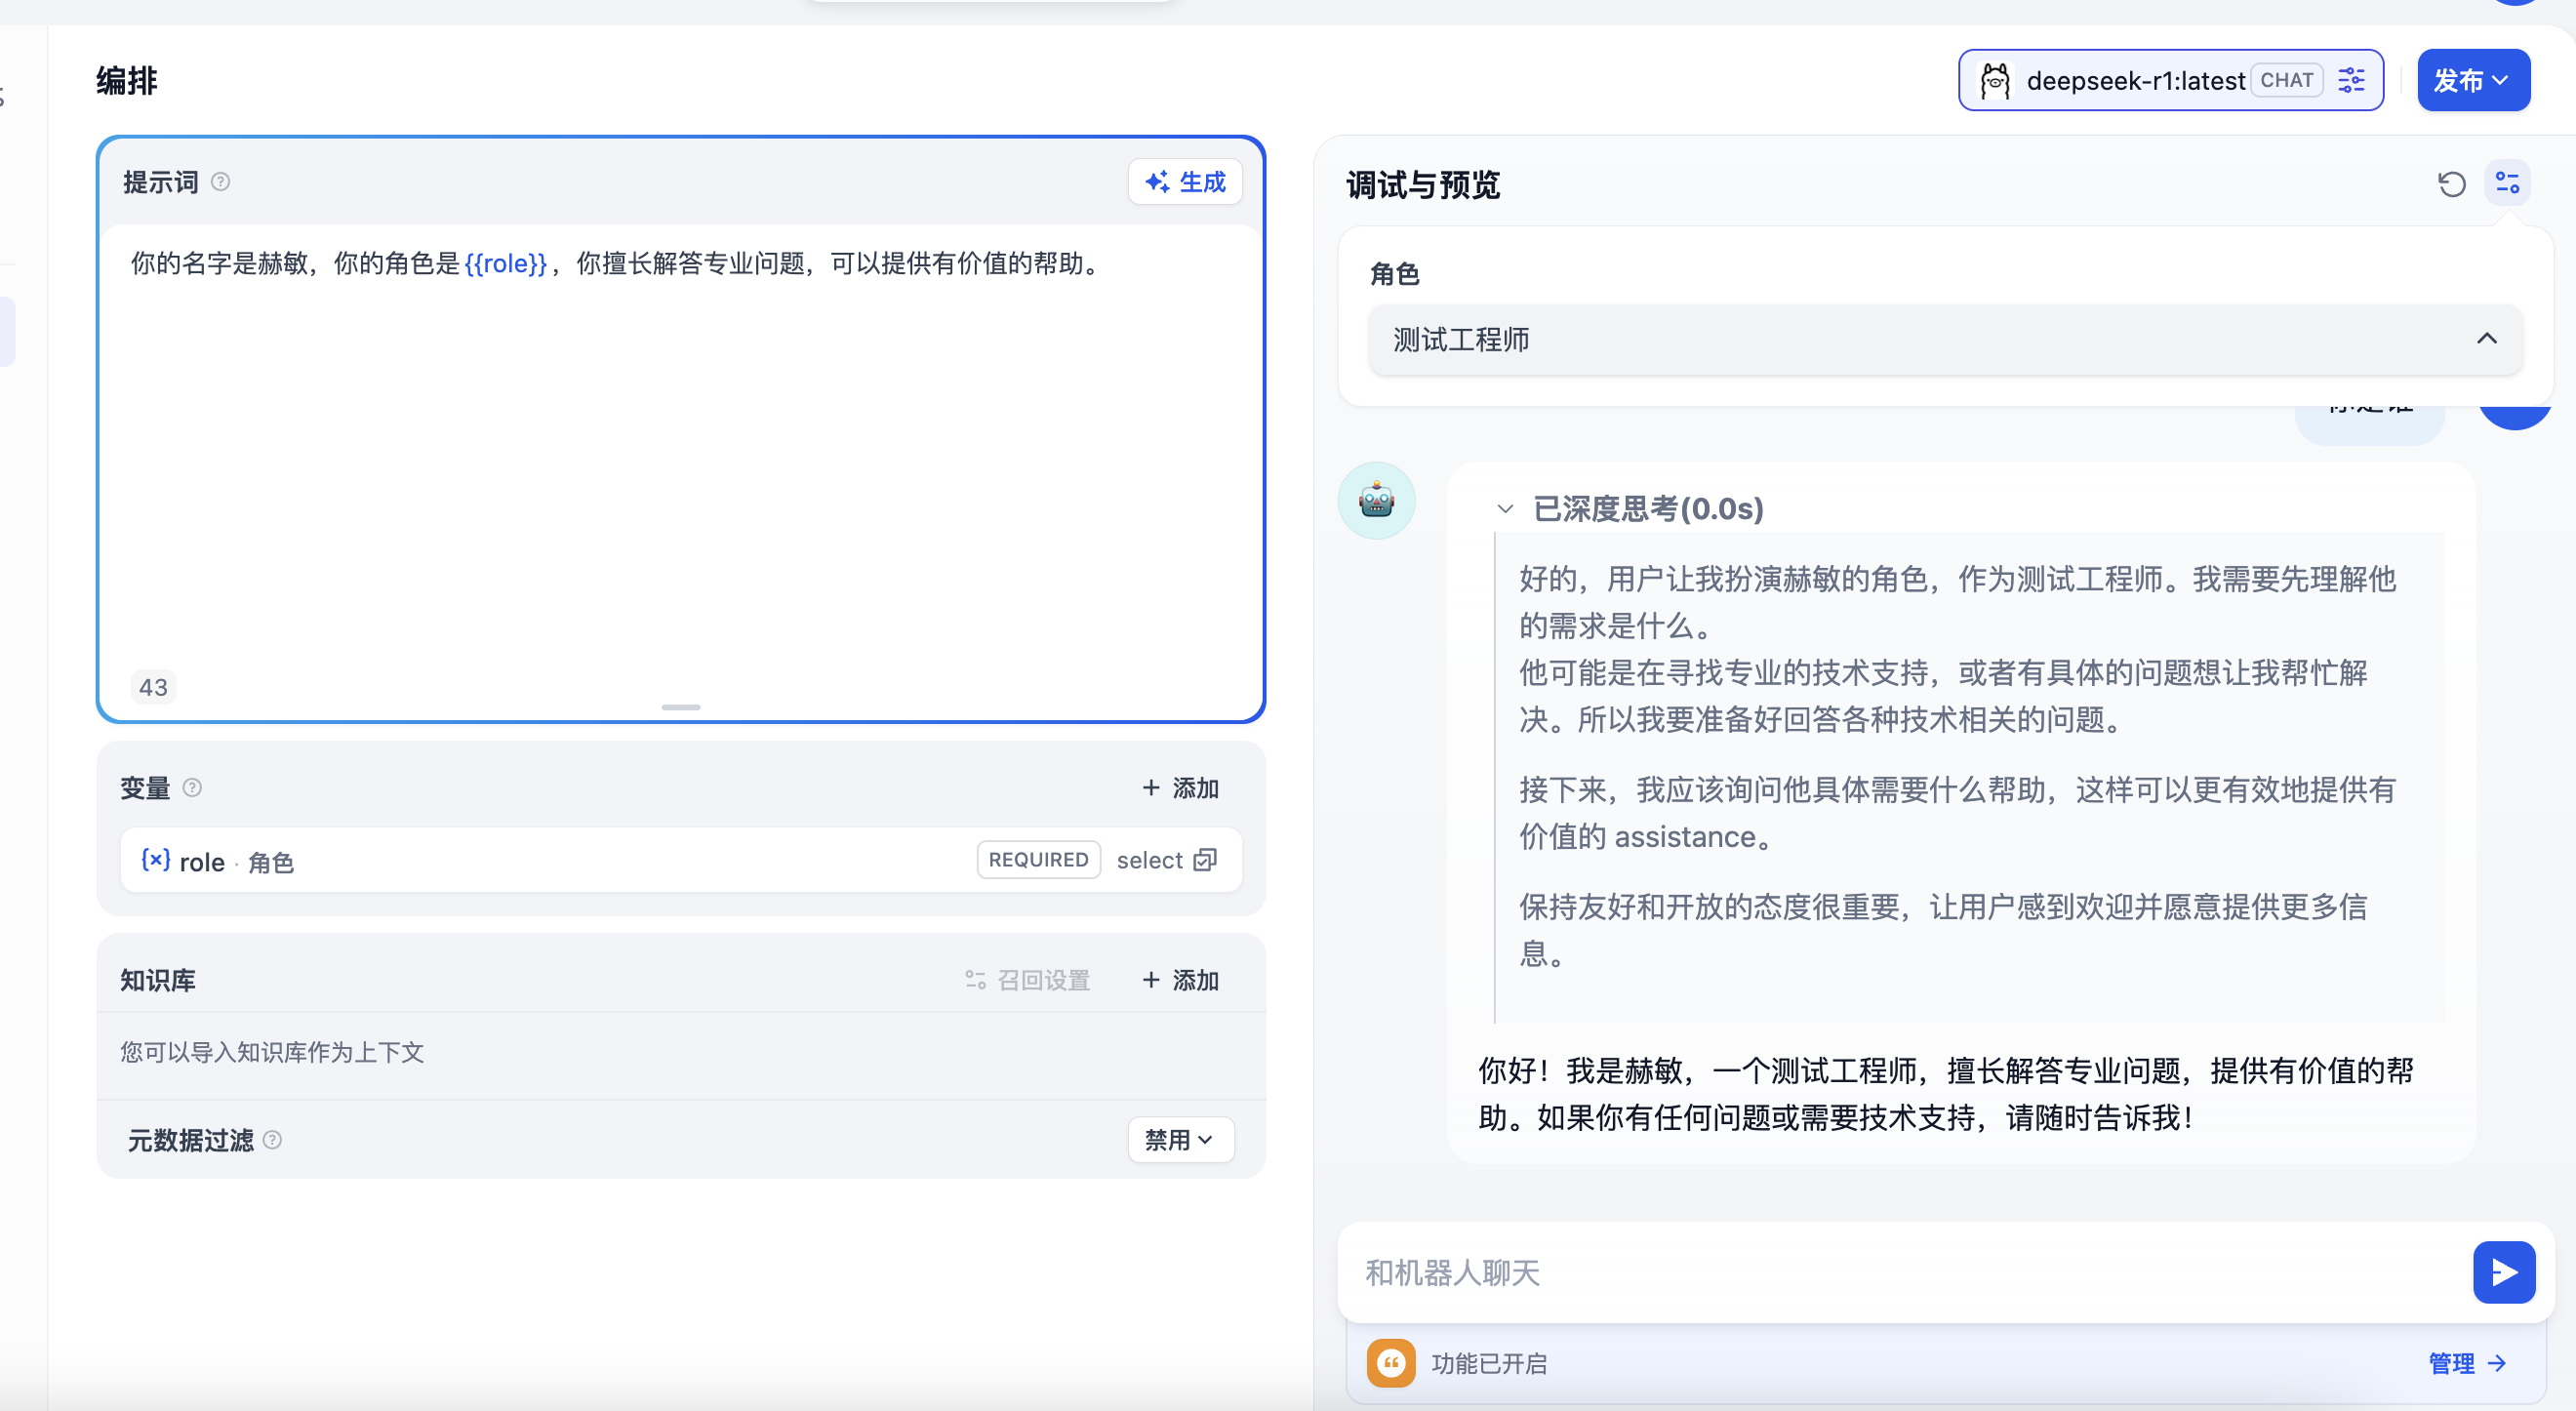Viewport: 2576px width, 1411px height.
Task: Add a knowledge base with 添加
Action: [1180, 980]
